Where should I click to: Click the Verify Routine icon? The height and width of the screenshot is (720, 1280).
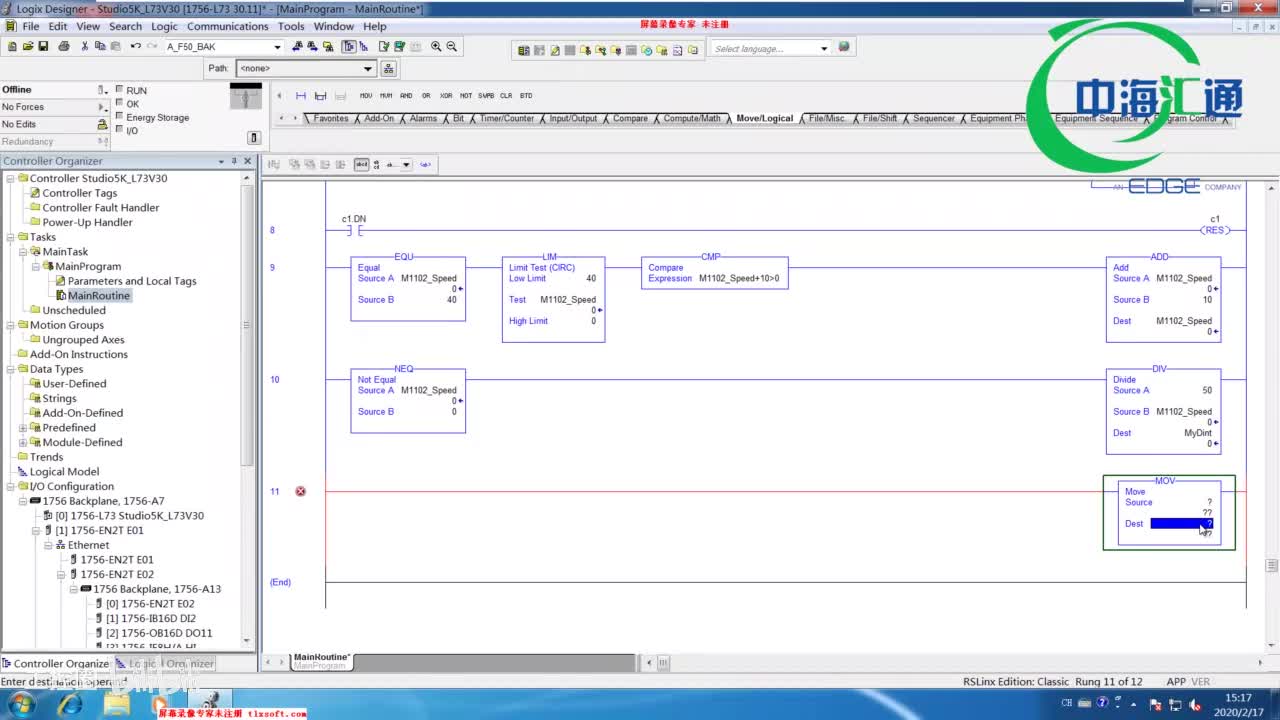pyautogui.click(x=384, y=46)
